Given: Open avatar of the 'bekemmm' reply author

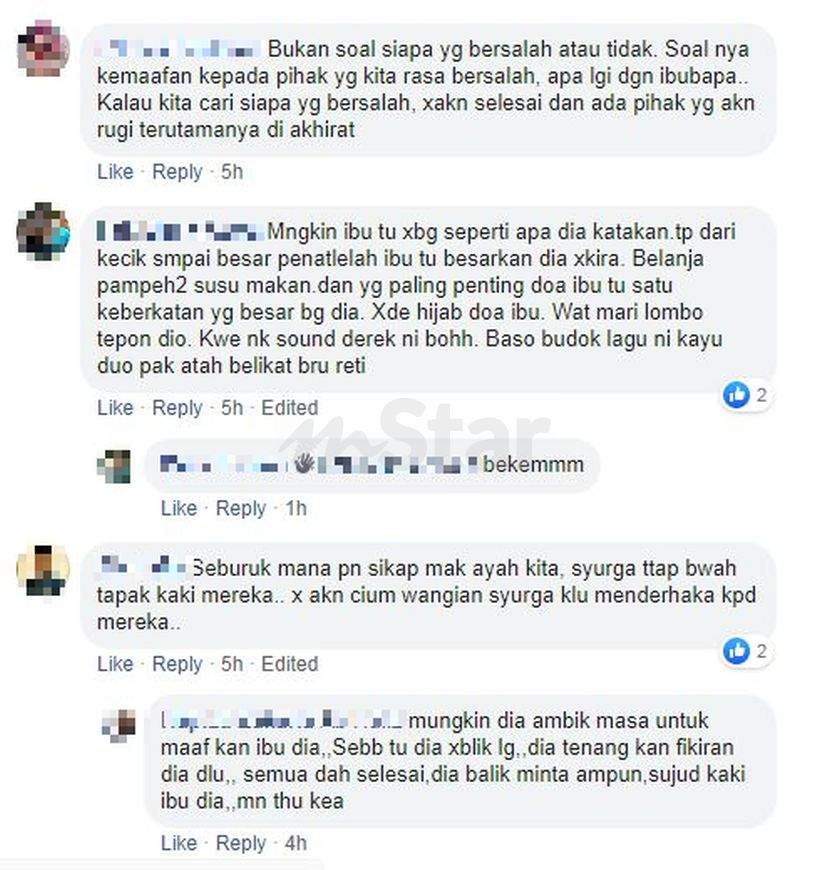Looking at the screenshot, I should [114, 466].
